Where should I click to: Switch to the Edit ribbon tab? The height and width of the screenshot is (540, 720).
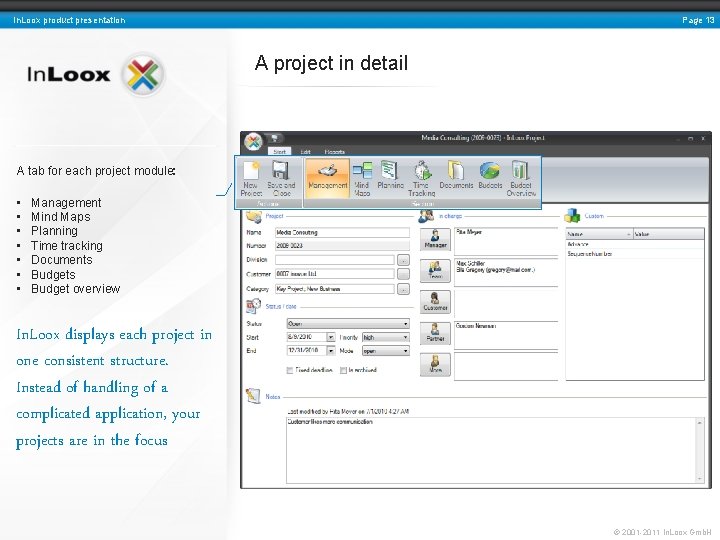pos(305,152)
